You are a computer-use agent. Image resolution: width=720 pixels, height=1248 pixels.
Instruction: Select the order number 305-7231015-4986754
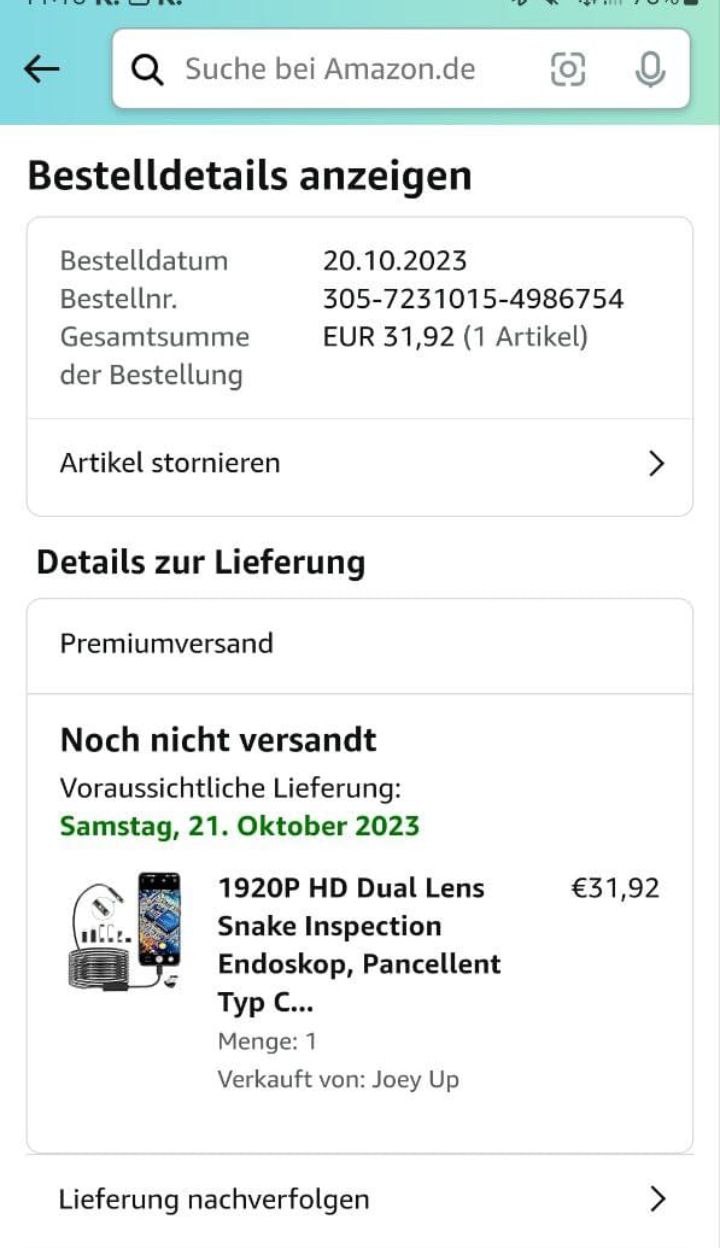click(472, 299)
